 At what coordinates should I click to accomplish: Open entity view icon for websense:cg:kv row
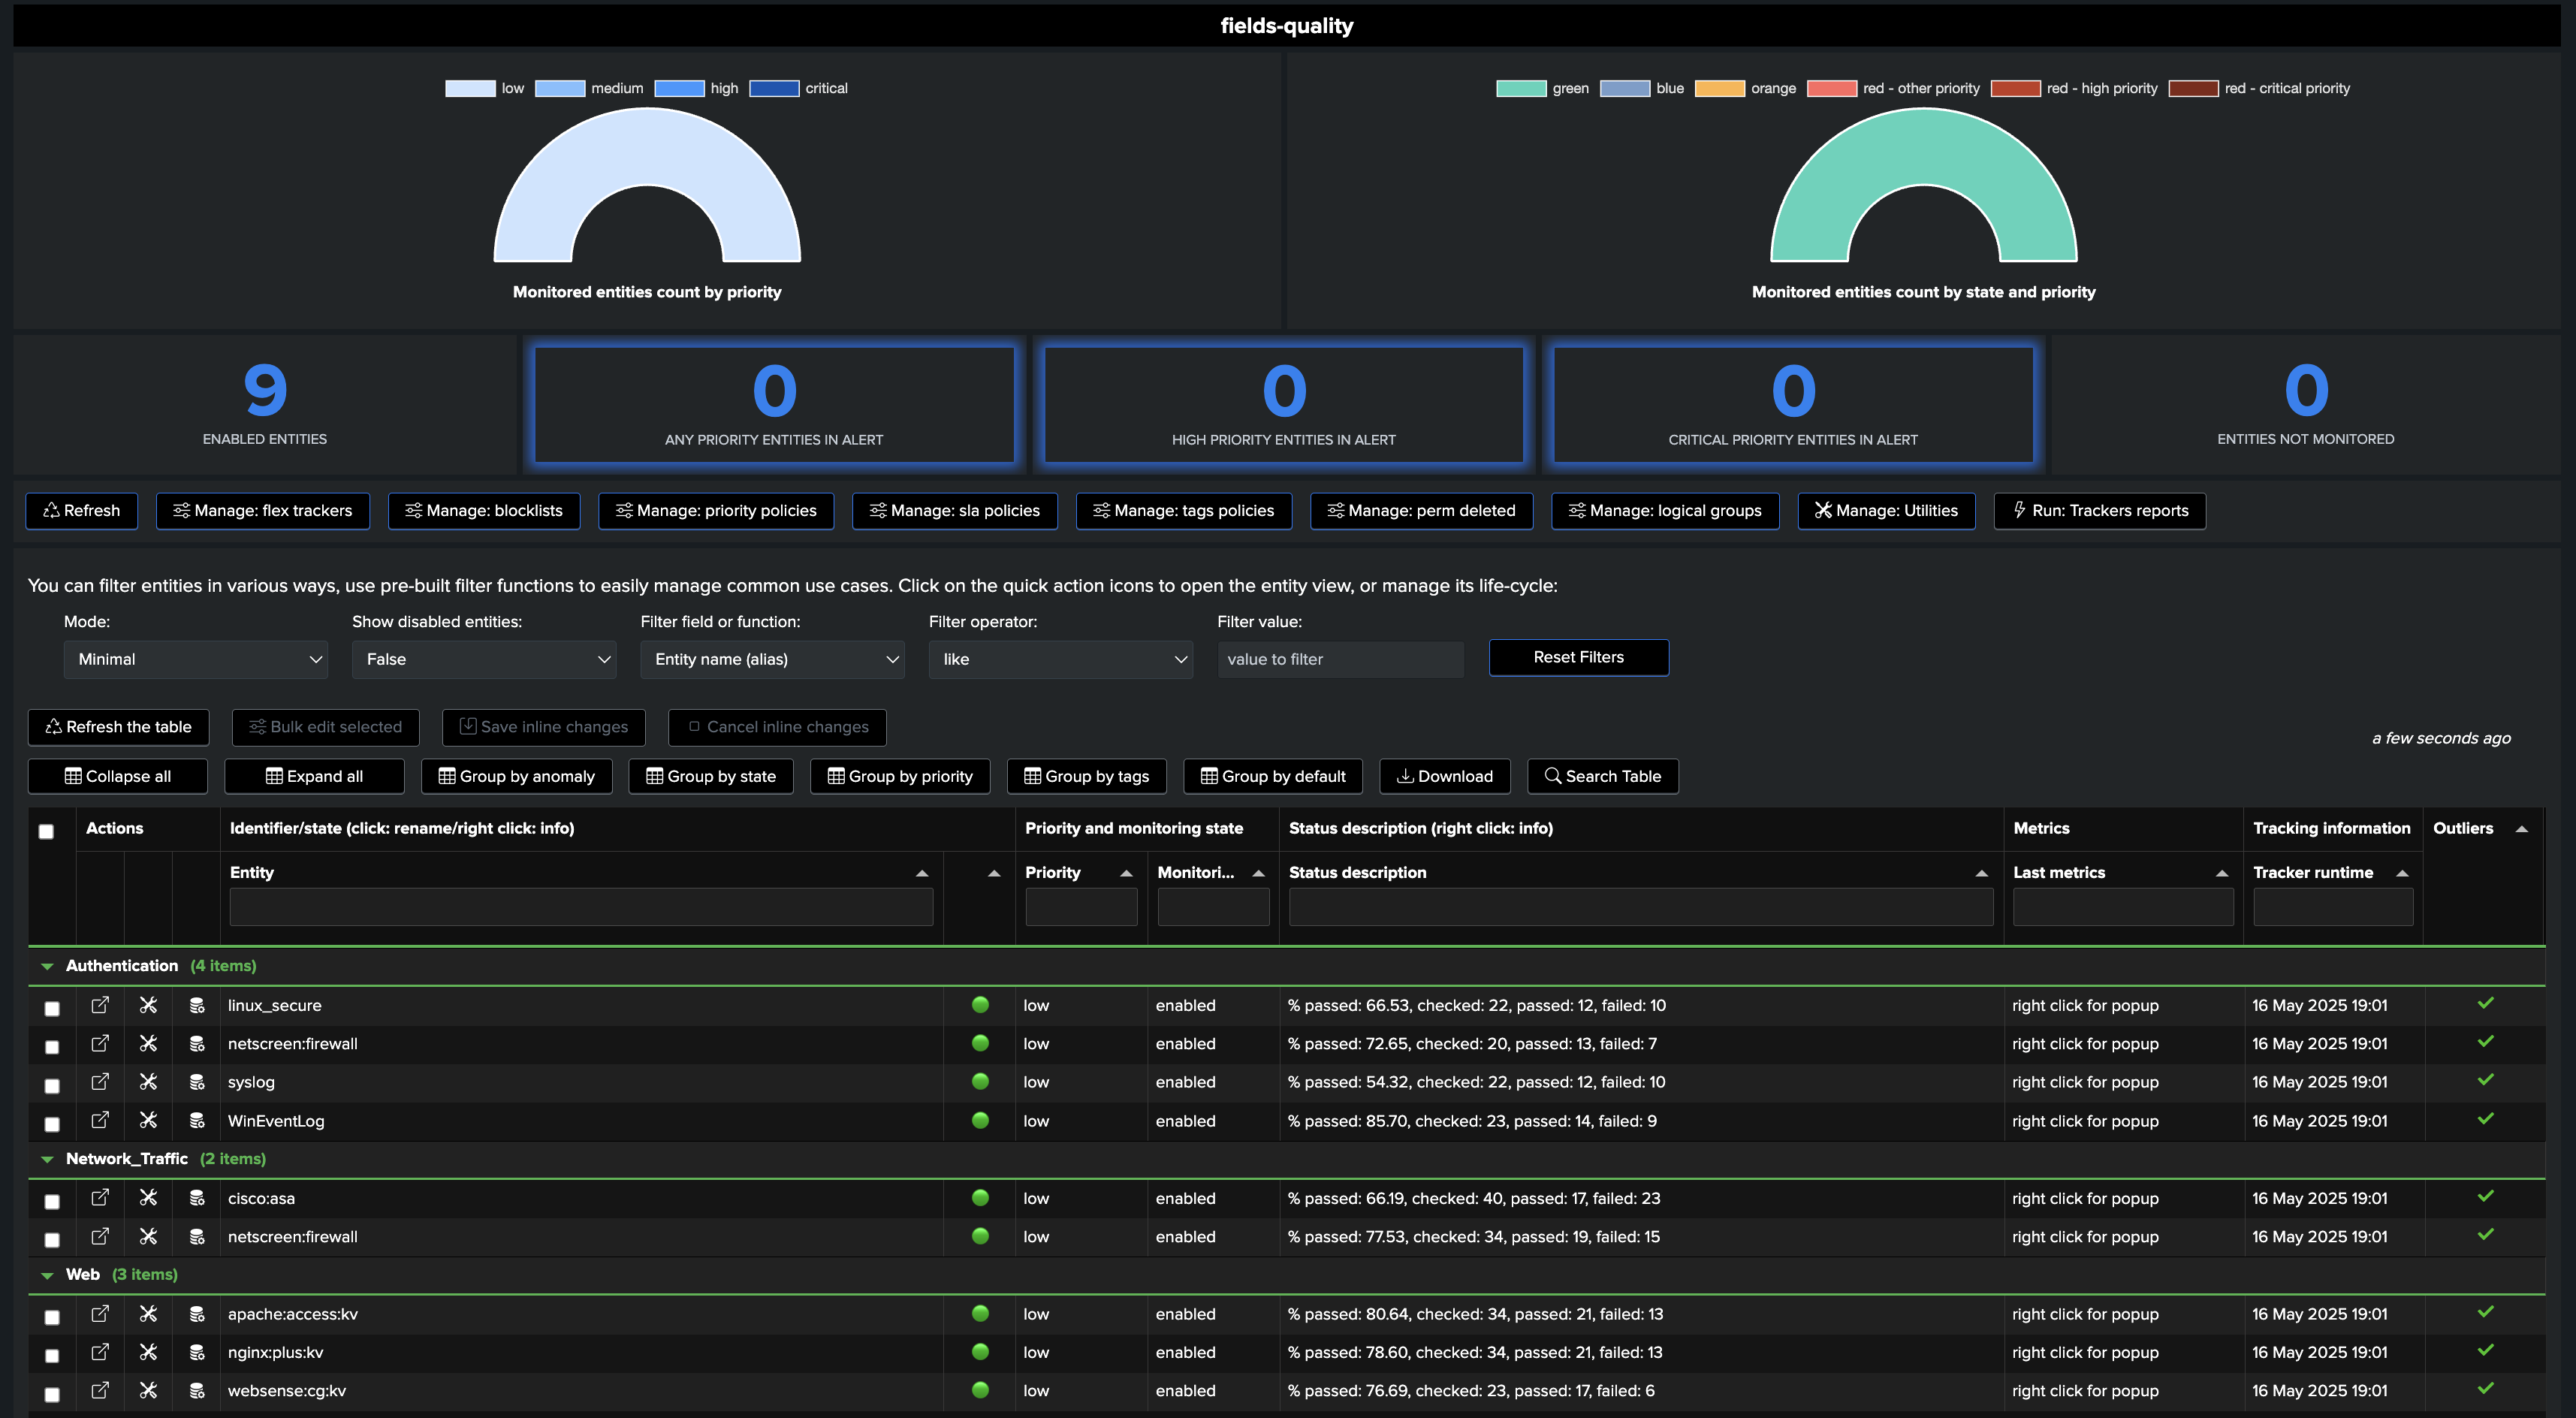(100, 1391)
